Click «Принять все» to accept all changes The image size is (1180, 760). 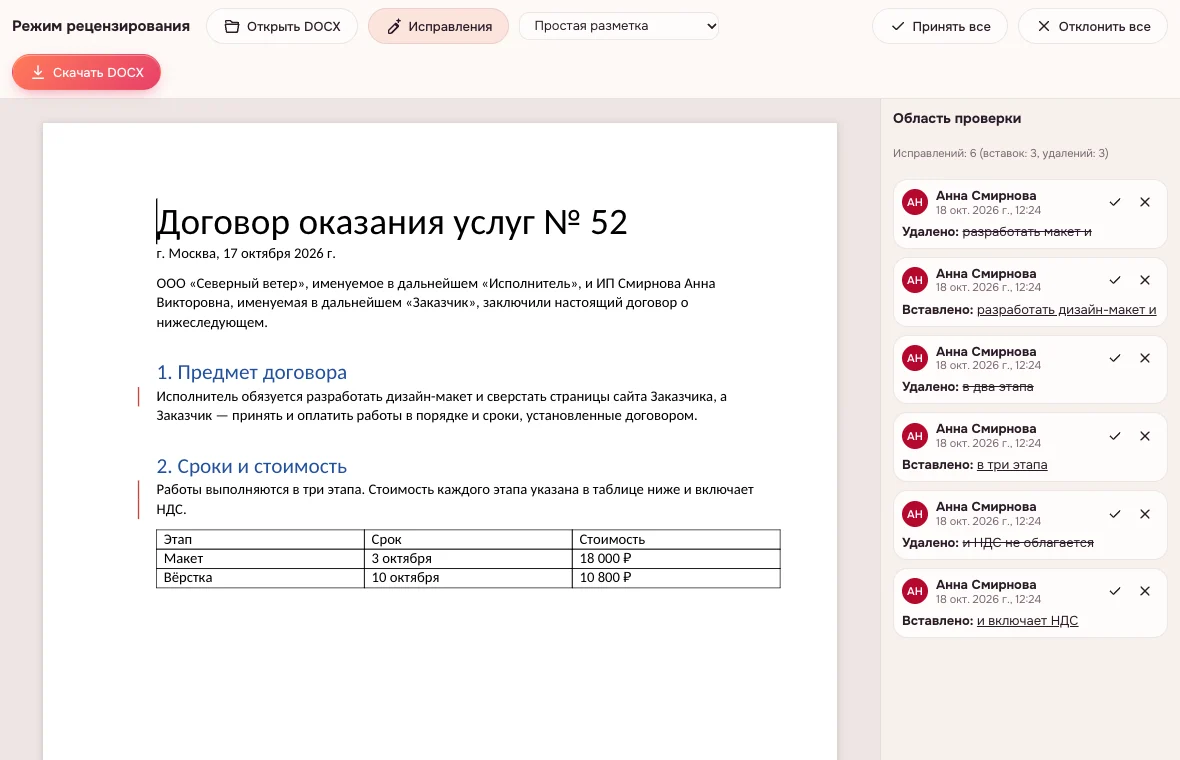tap(940, 26)
